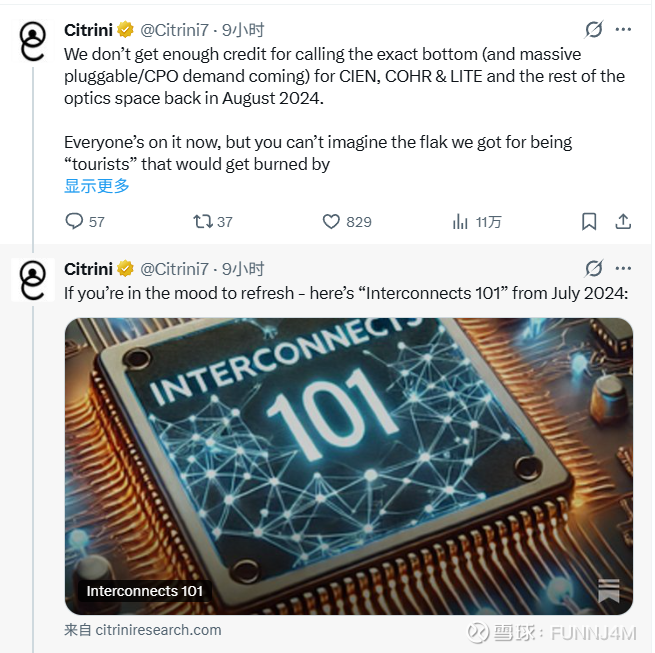Viewport: 655px width, 653px height.
Task: View analytics showing 11万 views
Action: (x=461, y=221)
